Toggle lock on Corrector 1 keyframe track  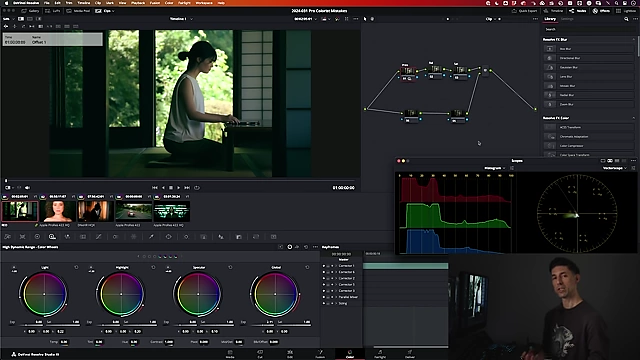click(328, 266)
